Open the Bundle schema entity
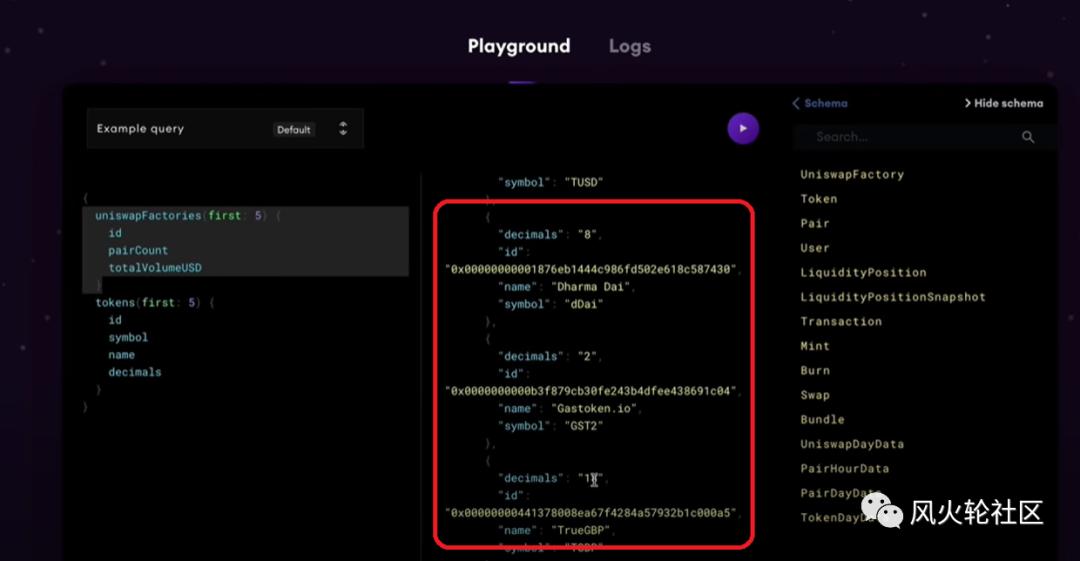Image resolution: width=1080 pixels, height=561 pixels. pyautogui.click(x=822, y=420)
